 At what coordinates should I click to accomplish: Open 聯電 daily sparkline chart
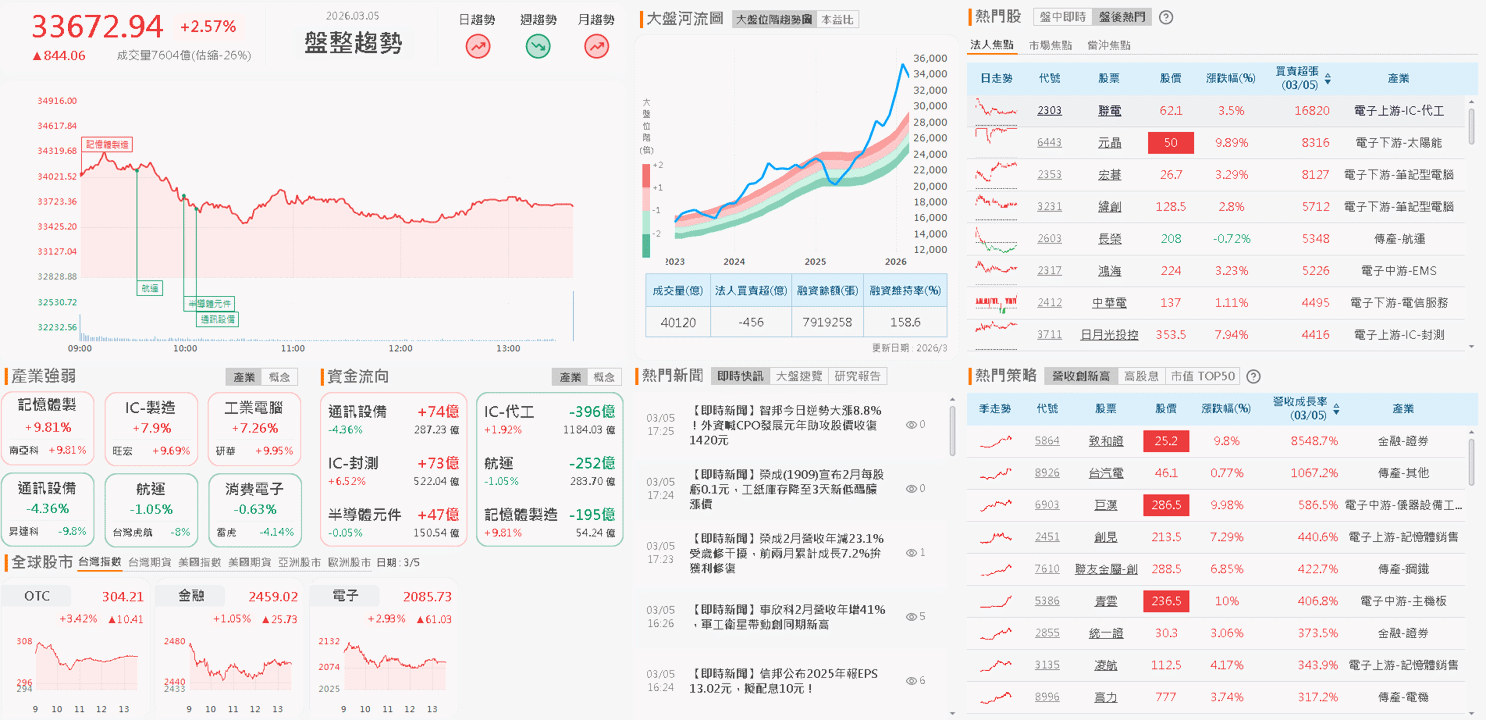coord(996,110)
